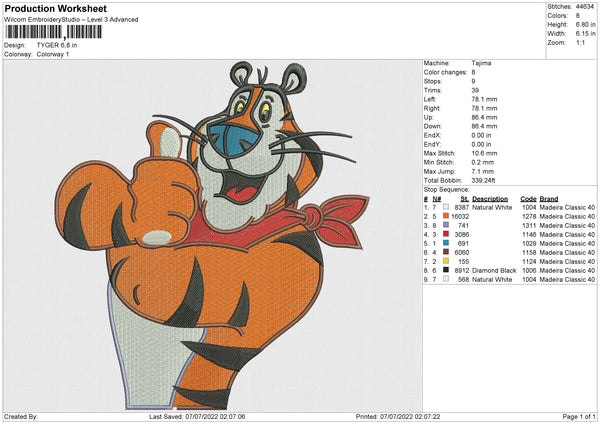Viewport: 600px width, 424px height.
Task: Choose the brown swatch beside 6060 stitches
Action: click(x=446, y=252)
